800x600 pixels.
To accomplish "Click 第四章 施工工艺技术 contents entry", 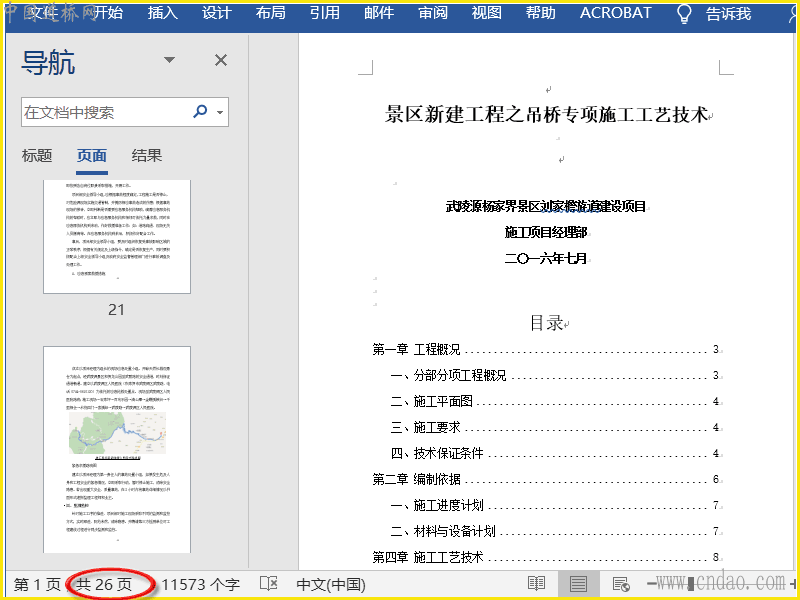I will 546,558.
